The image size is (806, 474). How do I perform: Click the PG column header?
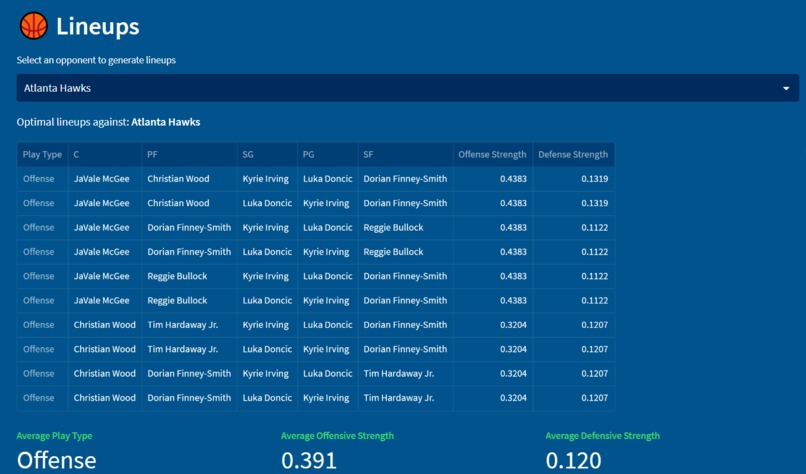click(327, 154)
